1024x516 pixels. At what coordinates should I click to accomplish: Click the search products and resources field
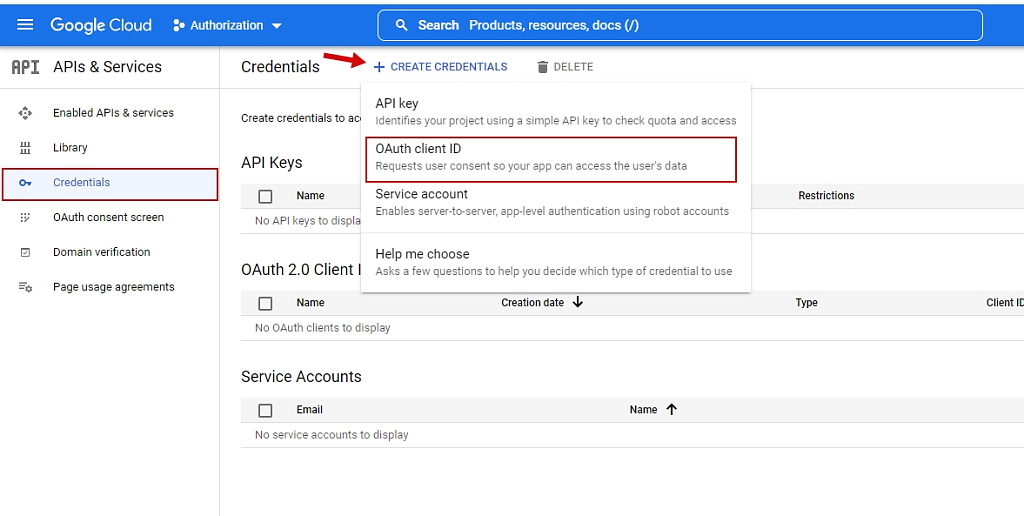click(680, 25)
